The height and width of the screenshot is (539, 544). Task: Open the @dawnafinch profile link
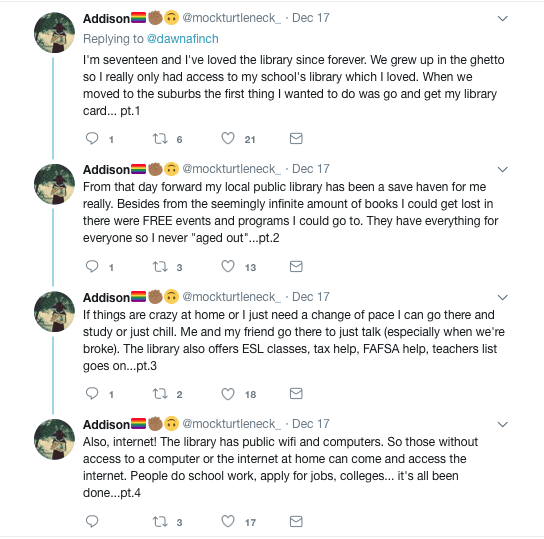(x=183, y=39)
